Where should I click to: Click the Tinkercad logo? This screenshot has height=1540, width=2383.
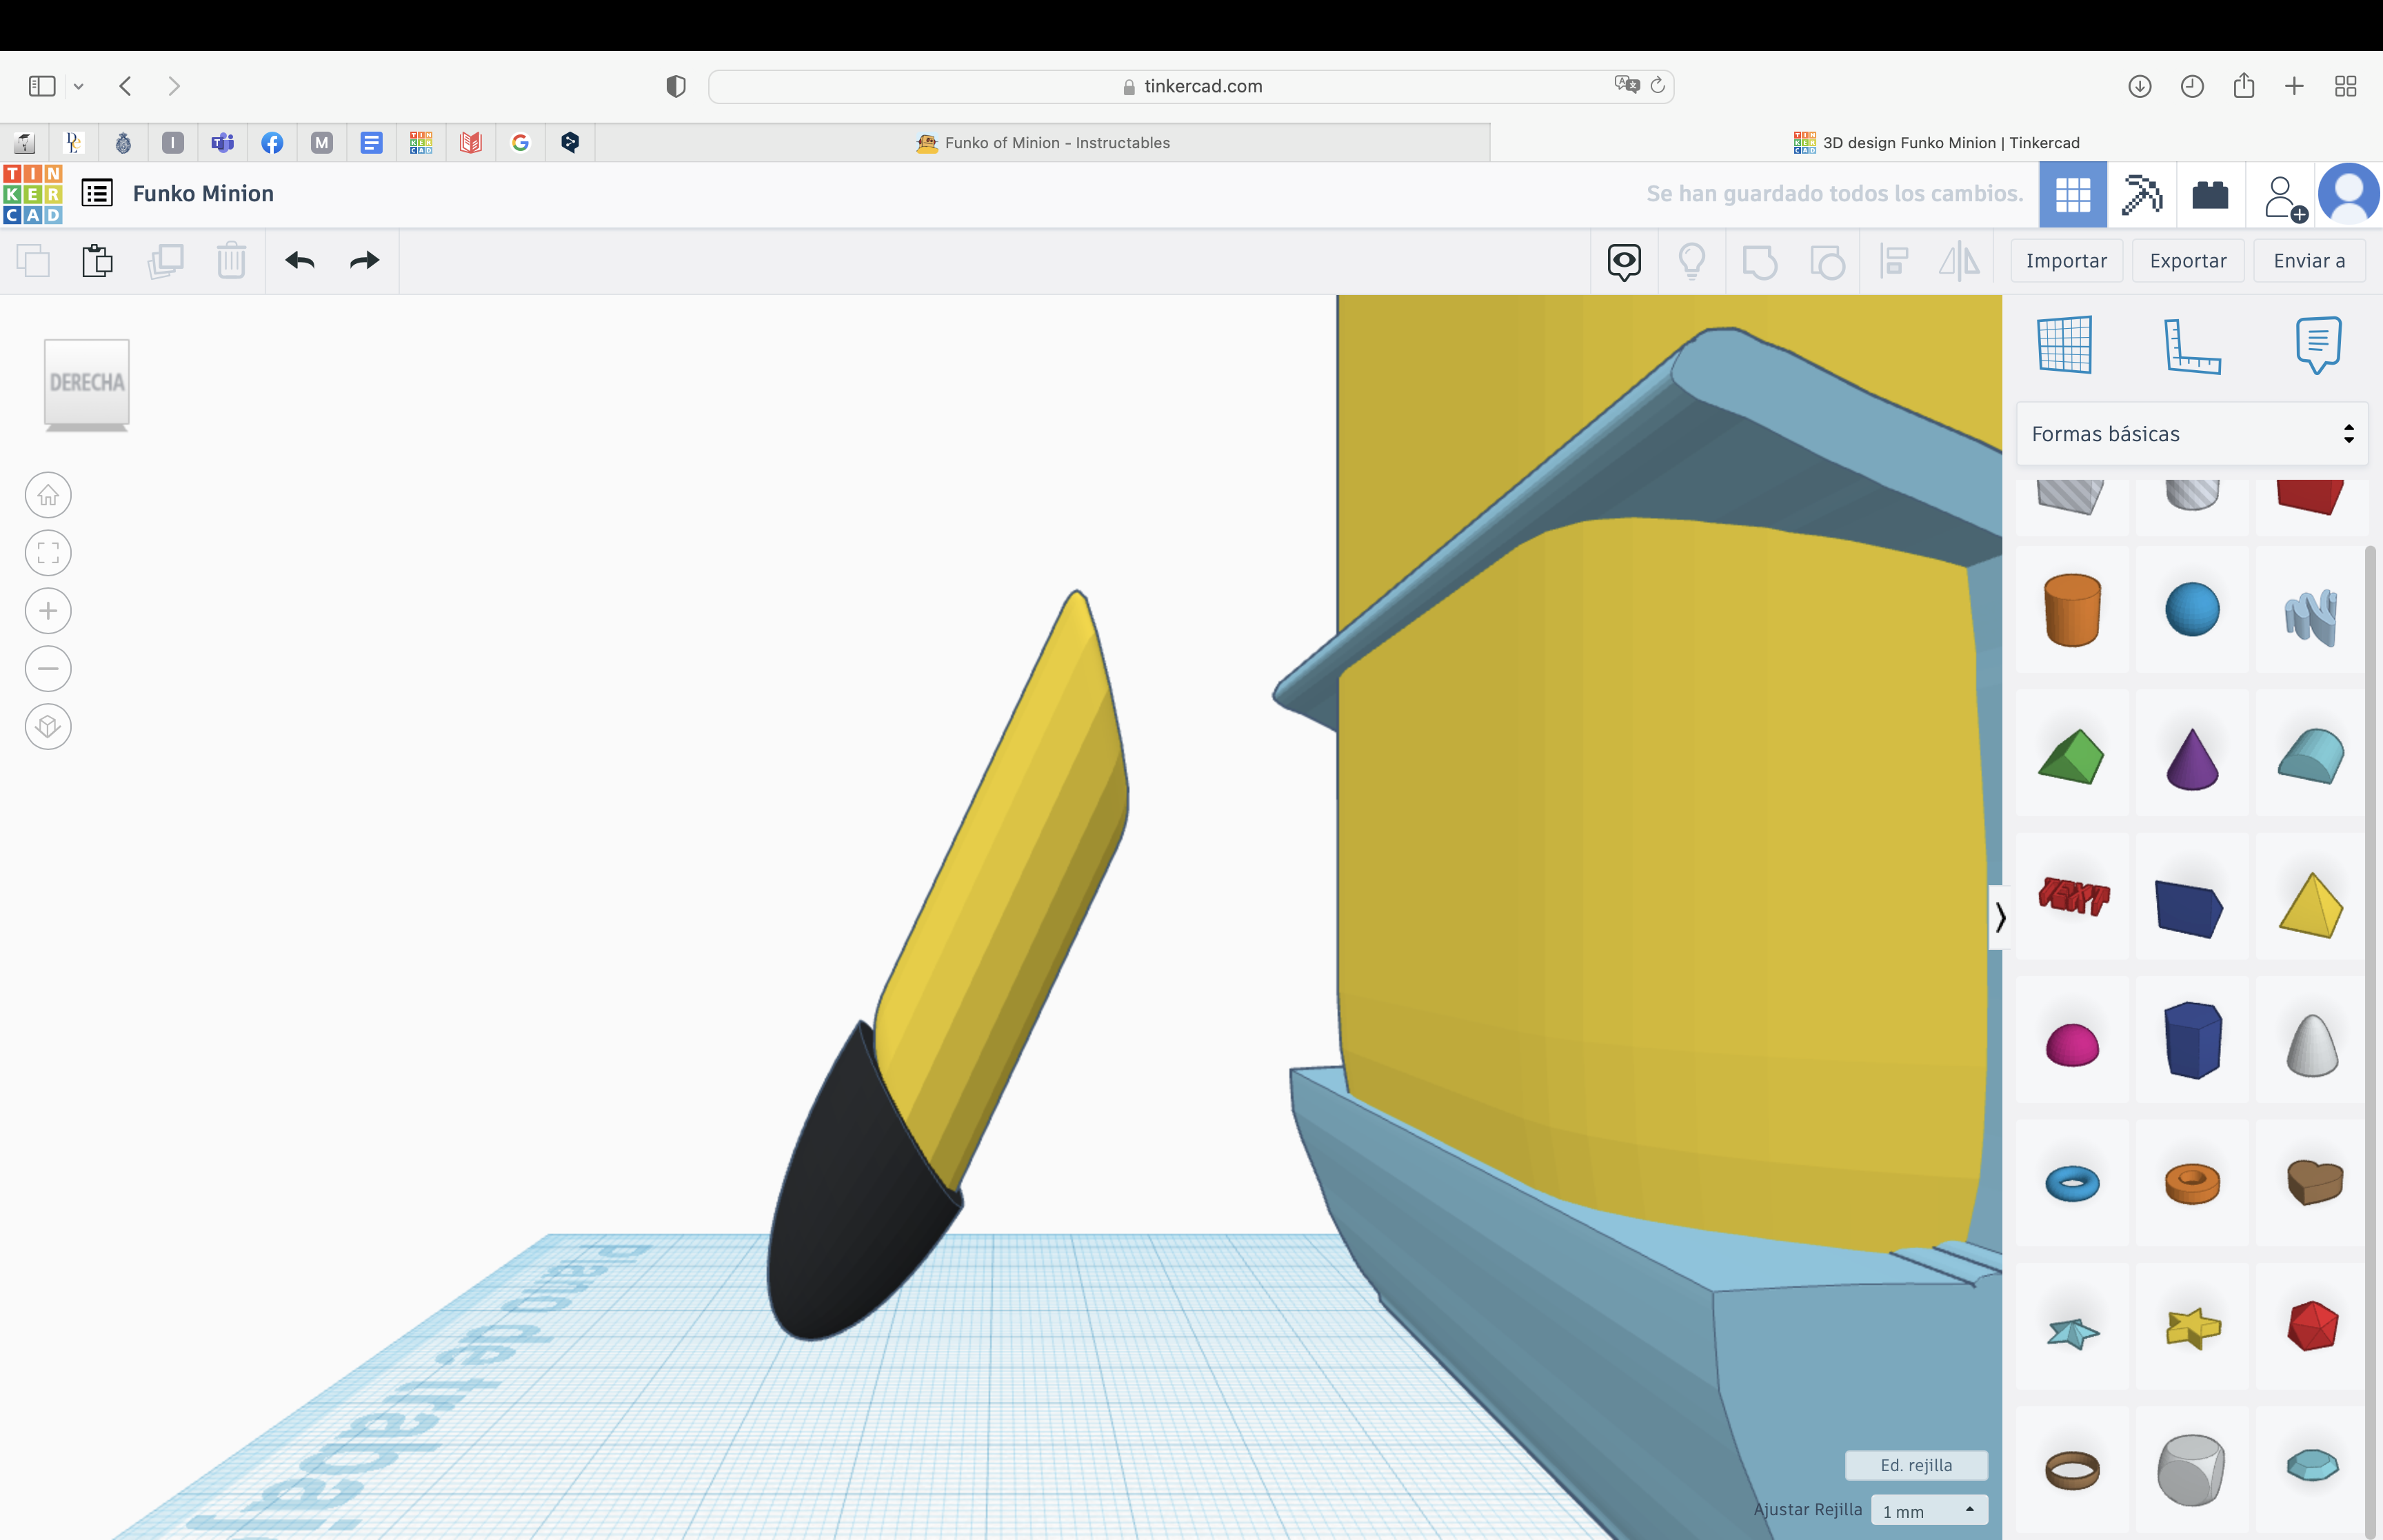(33, 194)
